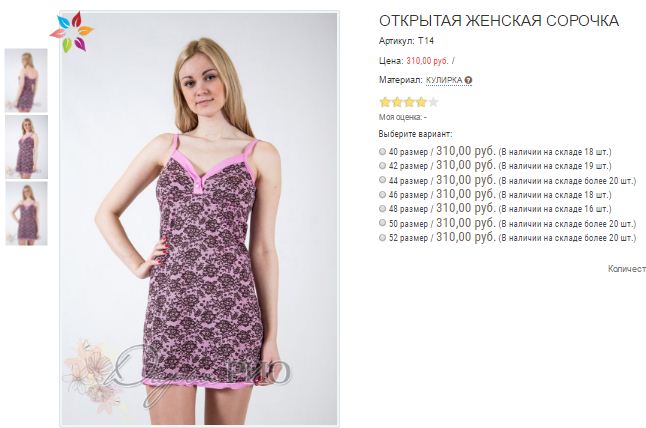This screenshot has height=428, width=646.
Task: Select the 48 размер radio button
Action: coord(383,210)
